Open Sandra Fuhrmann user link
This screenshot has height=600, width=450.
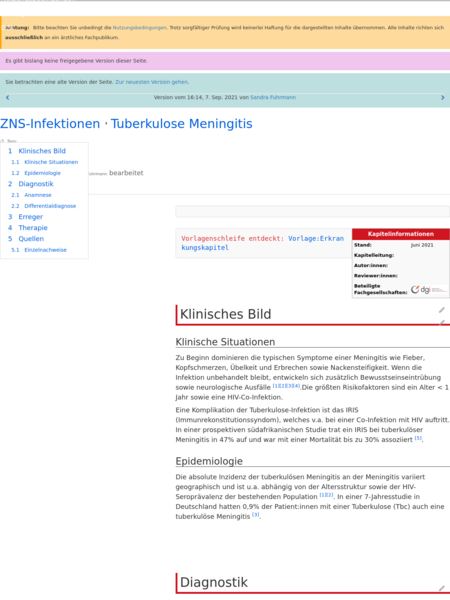(x=273, y=98)
